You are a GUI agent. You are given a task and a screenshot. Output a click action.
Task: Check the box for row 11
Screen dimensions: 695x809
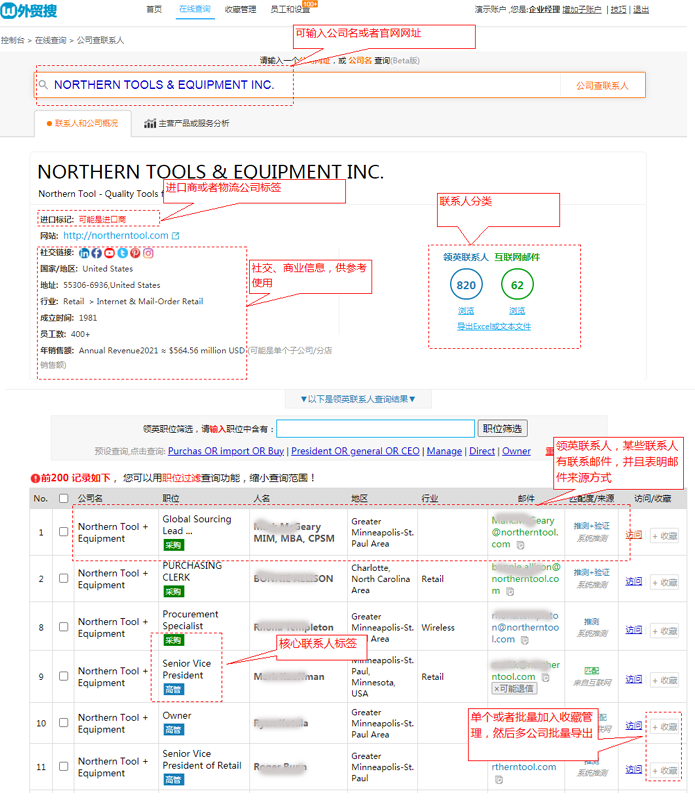63,767
